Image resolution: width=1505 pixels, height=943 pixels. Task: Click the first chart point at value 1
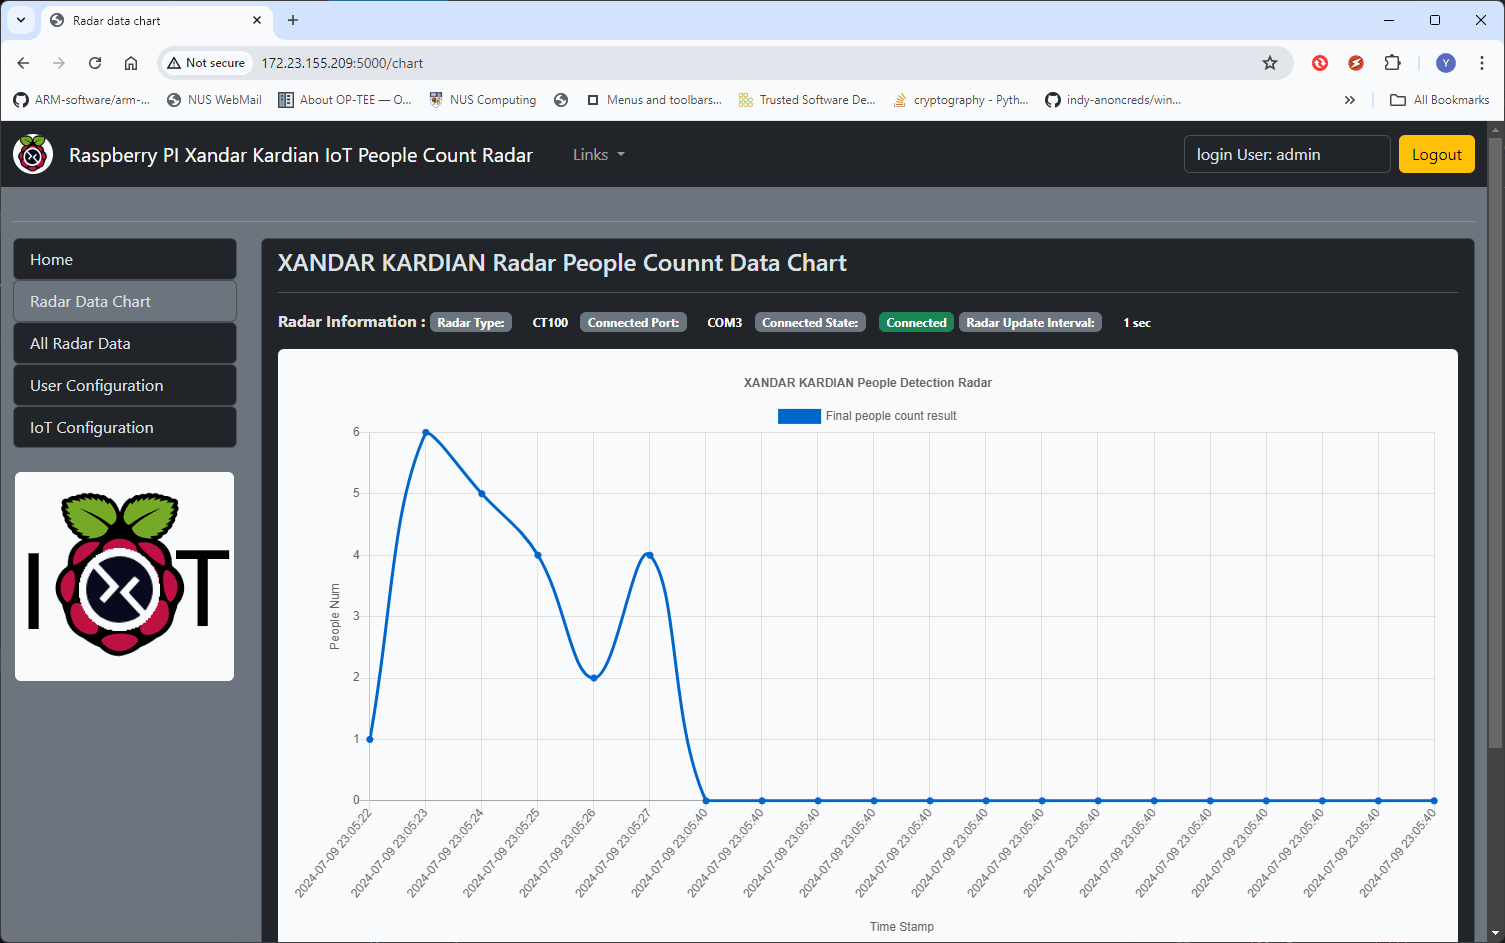tap(370, 739)
